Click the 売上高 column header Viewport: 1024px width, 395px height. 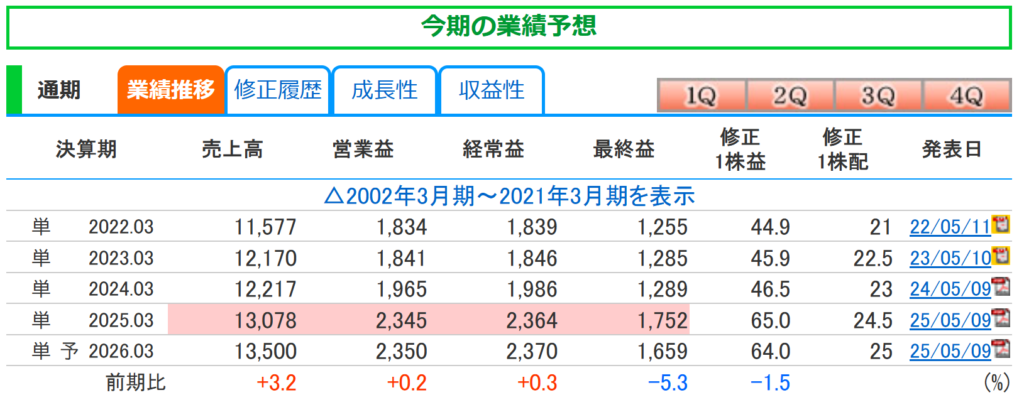click(x=232, y=150)
